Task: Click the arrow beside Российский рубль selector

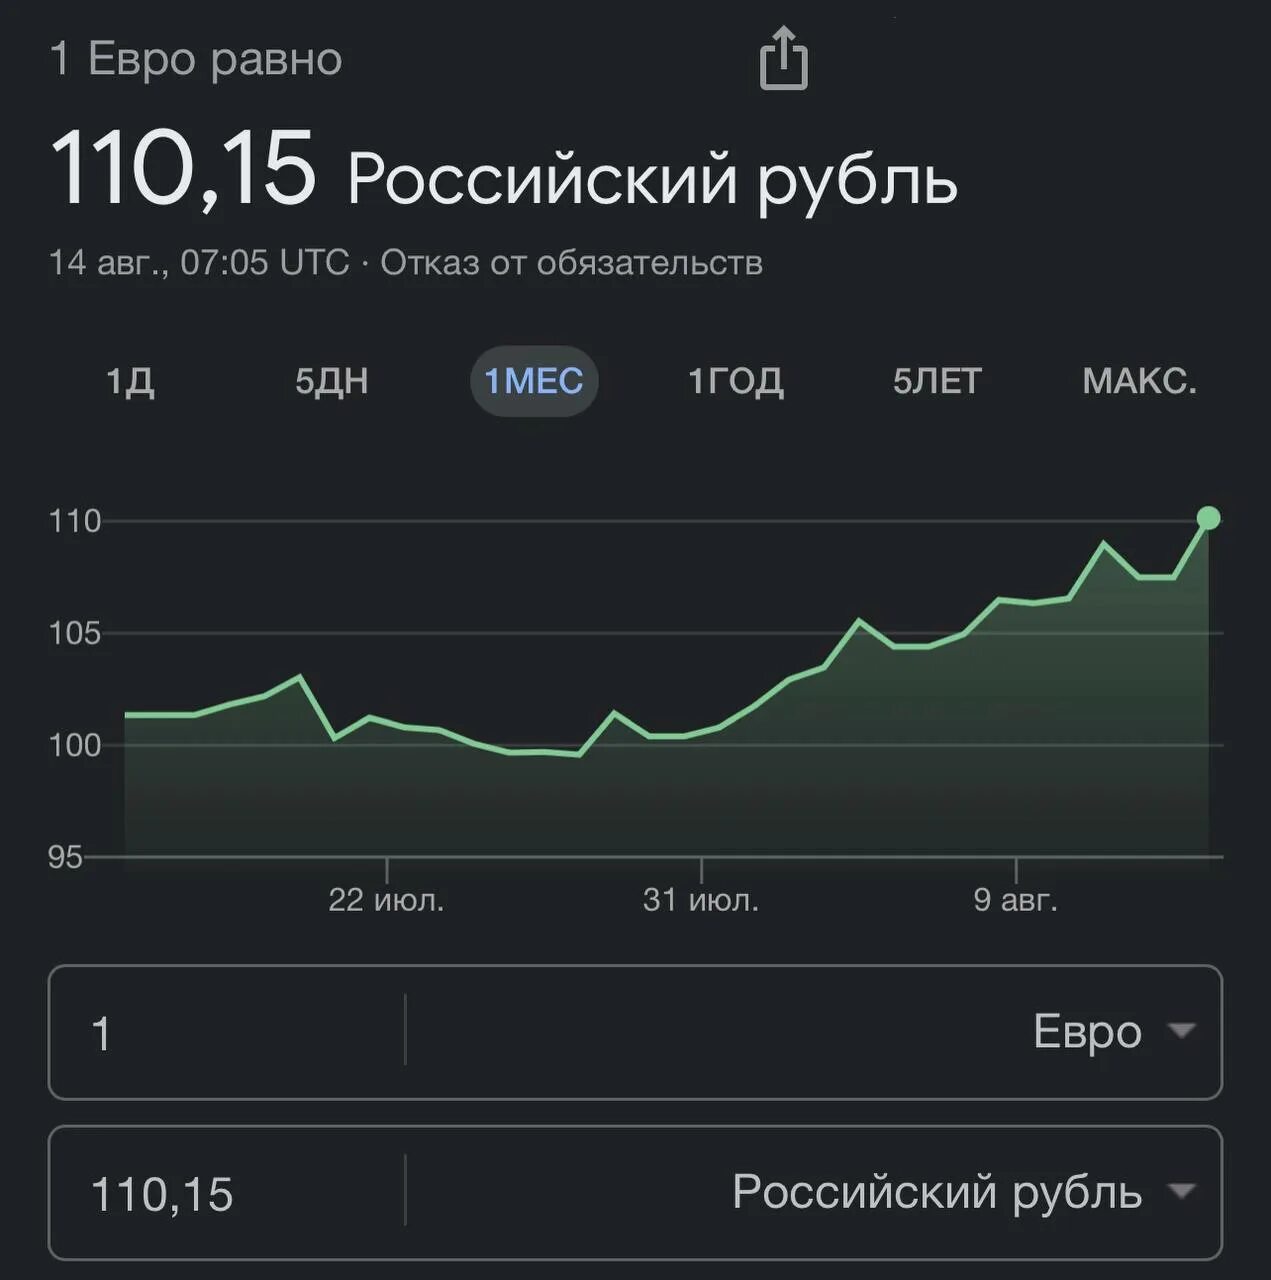Action: pos(1182,1190)
